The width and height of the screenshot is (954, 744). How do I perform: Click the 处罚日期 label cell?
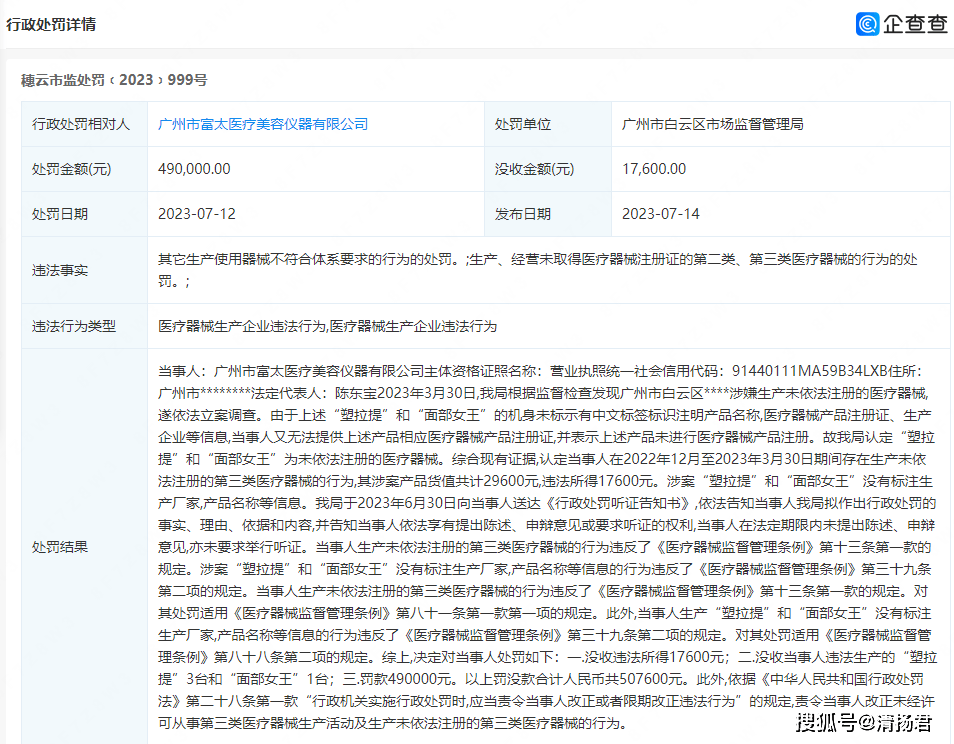60,214
